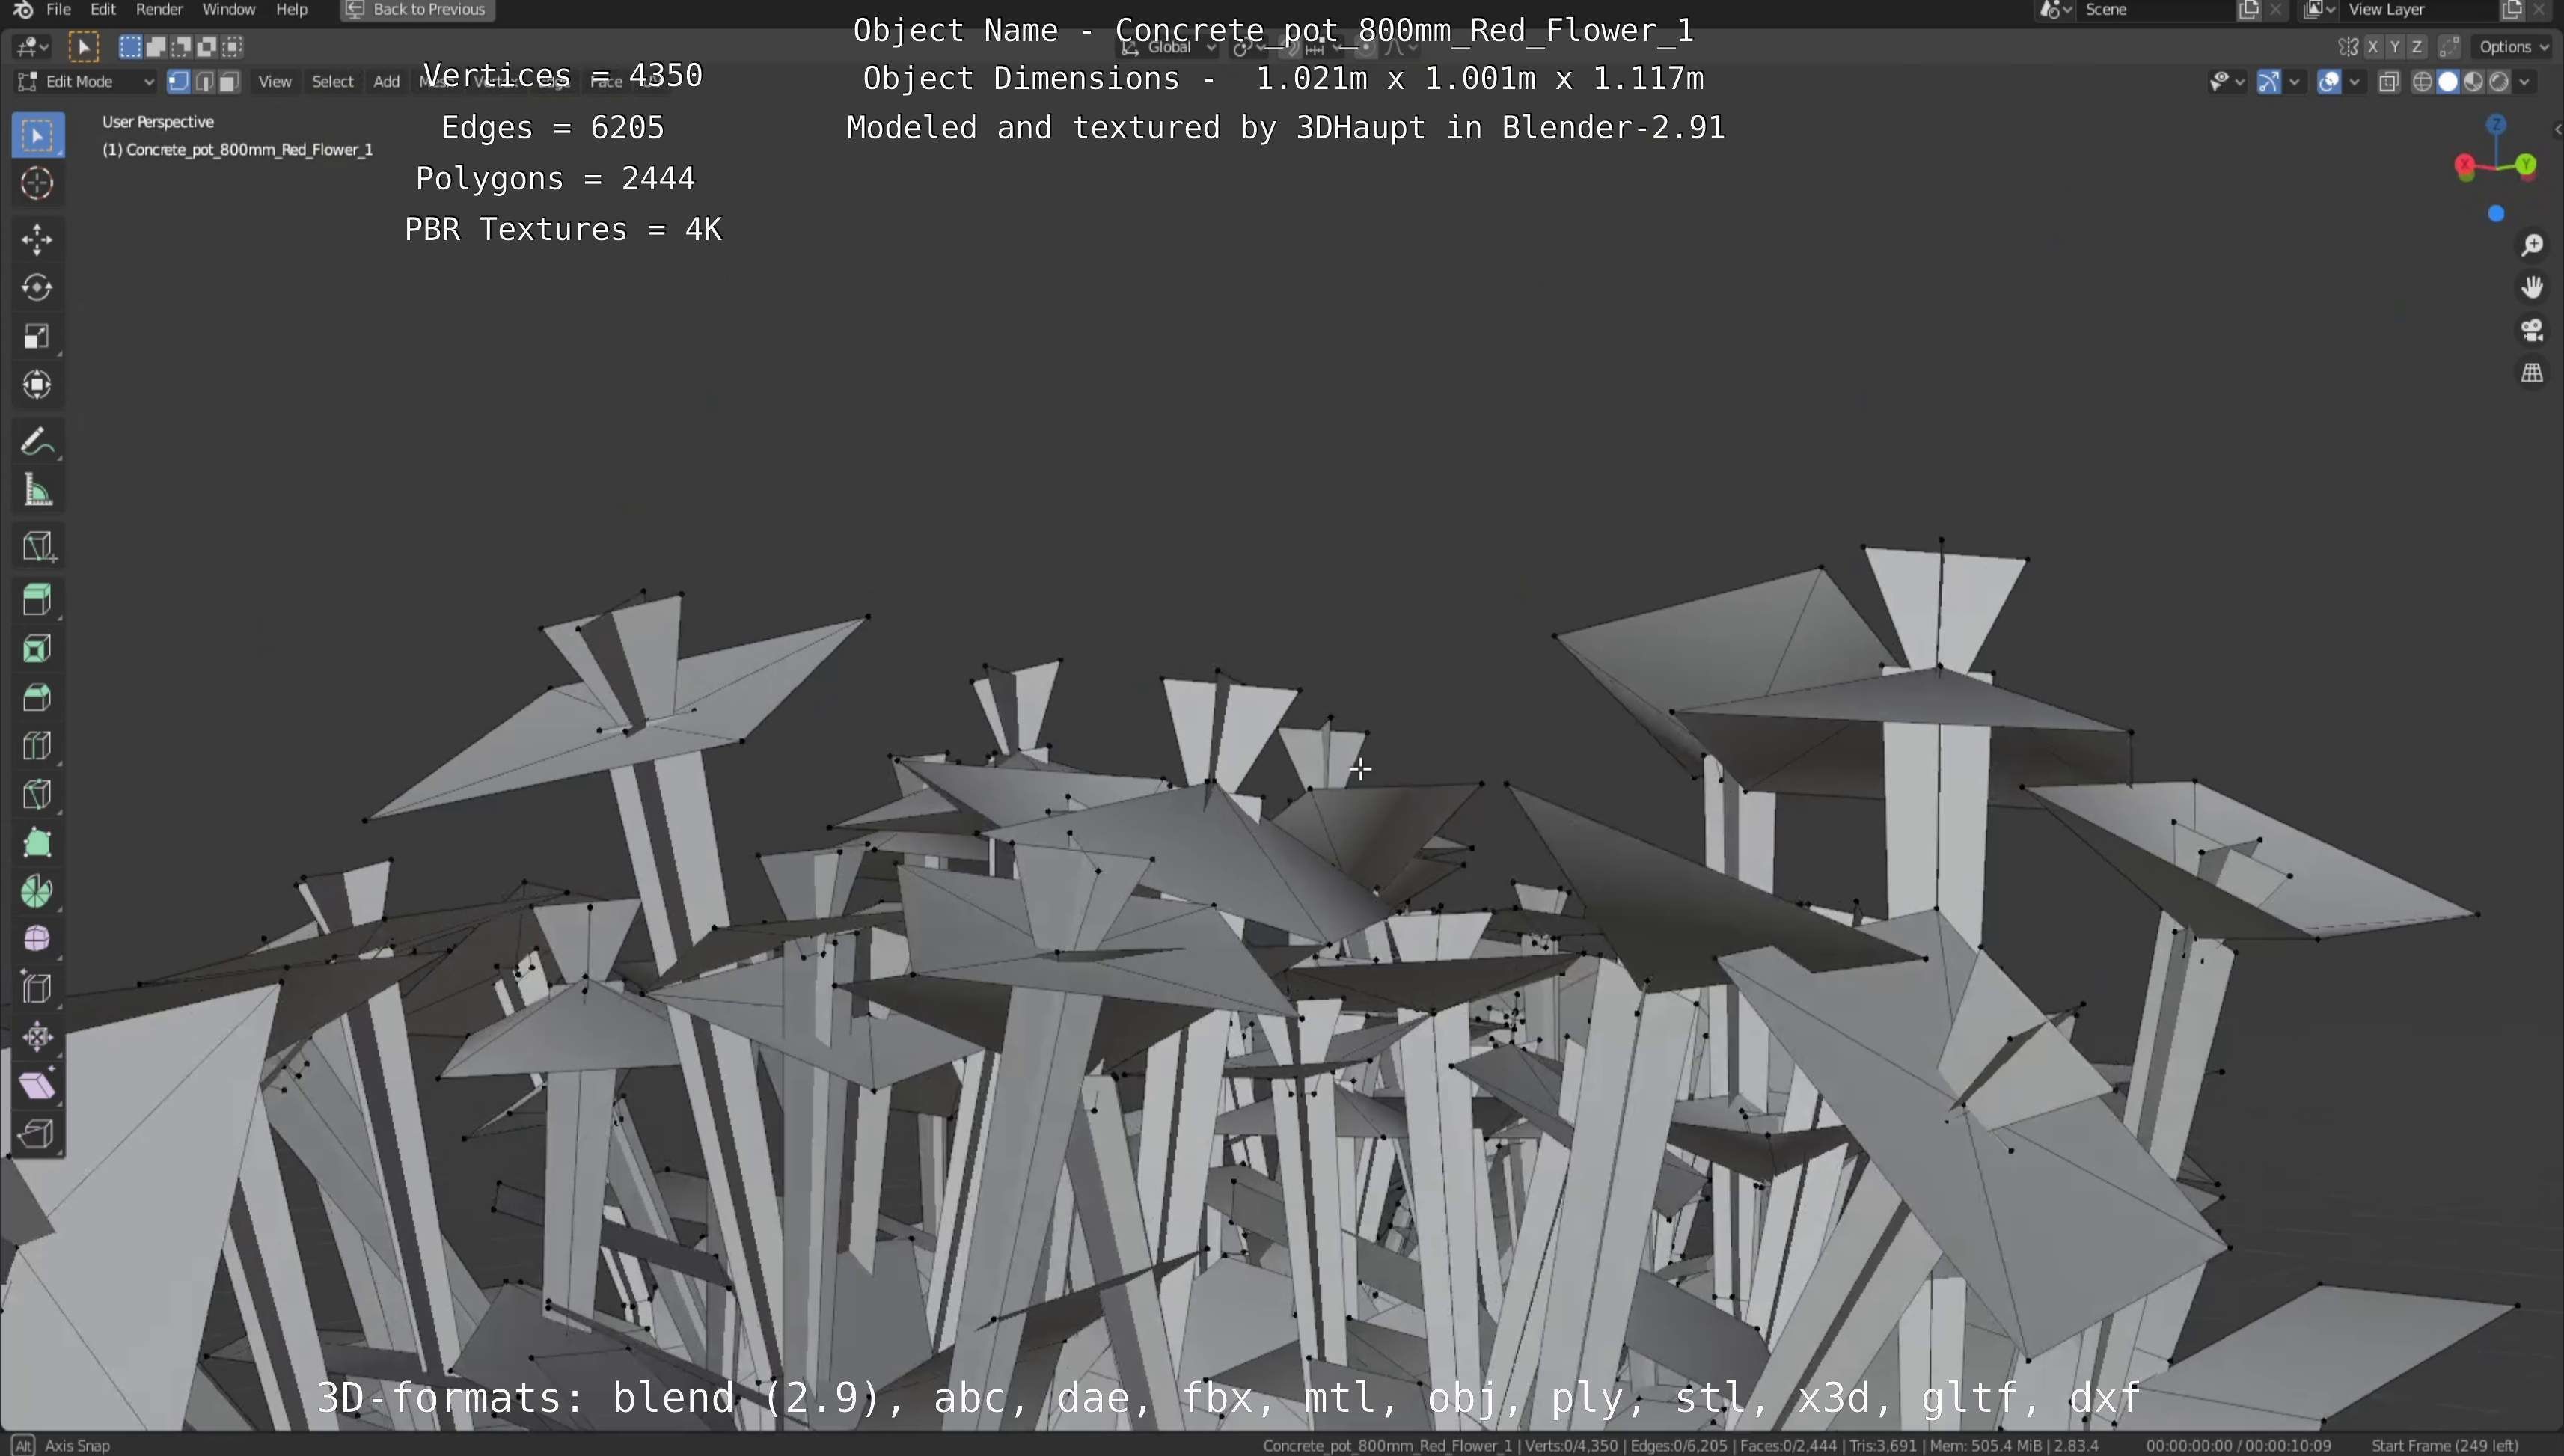Toggle X-ray view button
The width and height of the screenshot is (2564, 1456).
[2389, 82]
